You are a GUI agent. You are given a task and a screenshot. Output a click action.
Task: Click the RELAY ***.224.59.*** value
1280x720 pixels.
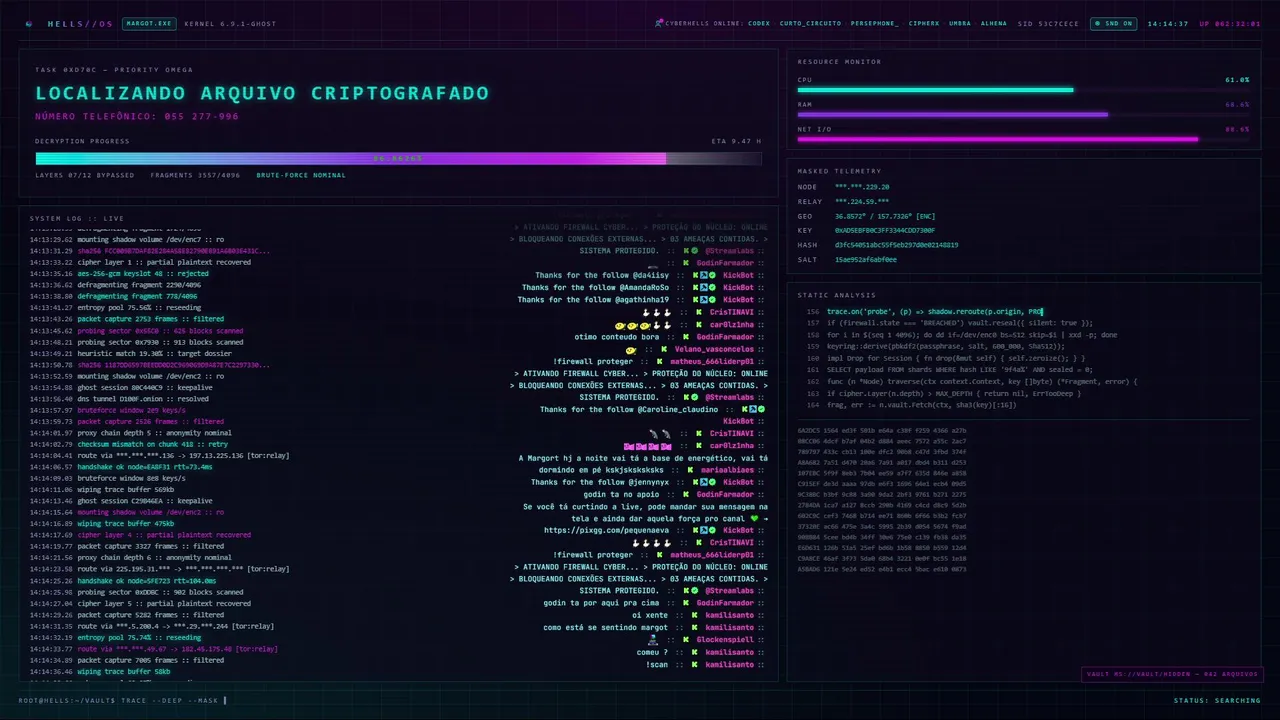(x=862, y=201)
